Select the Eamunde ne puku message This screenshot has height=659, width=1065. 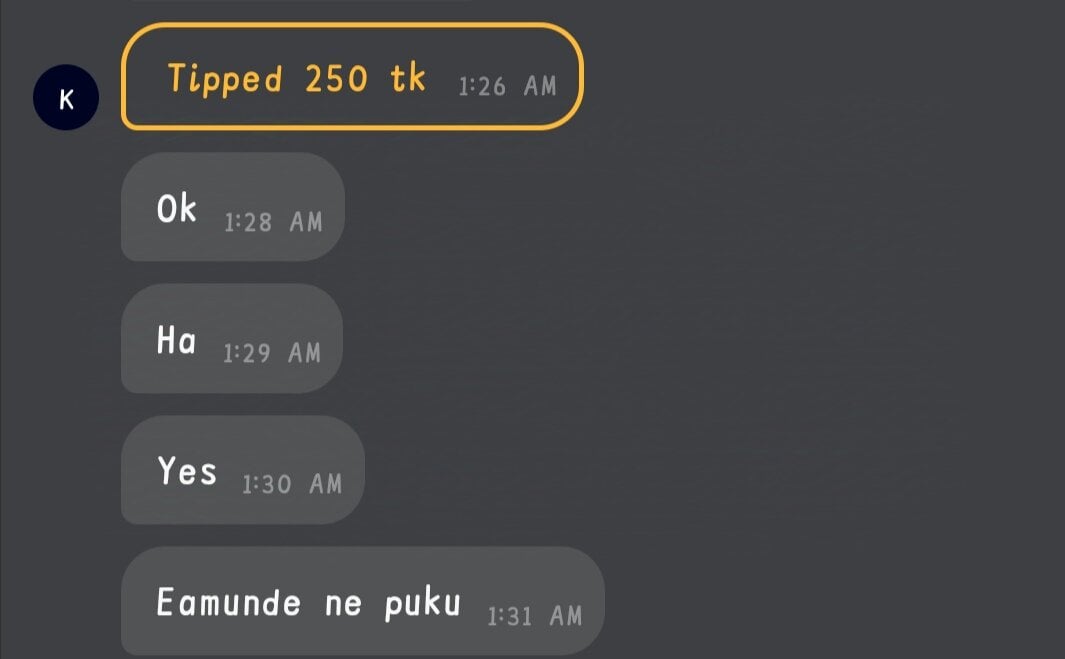[x=363, y=601]
